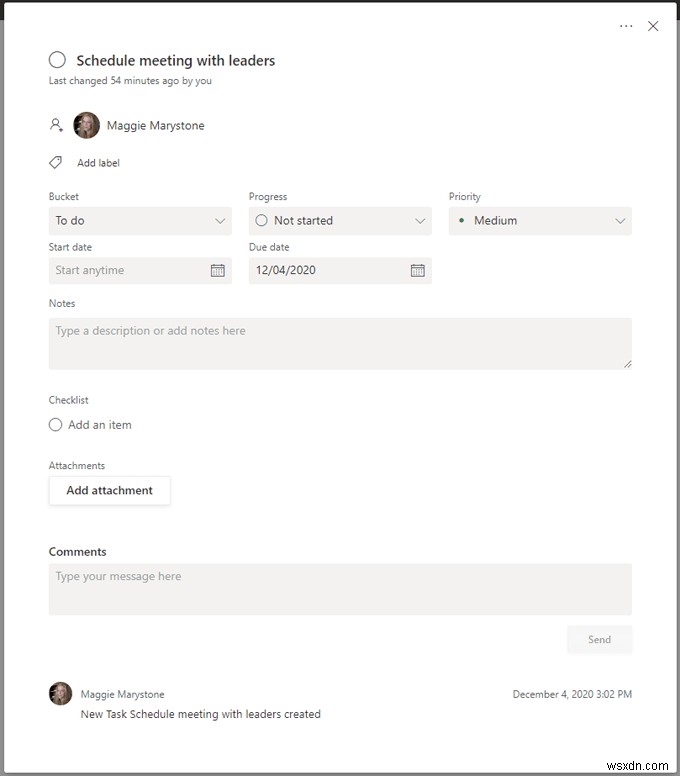680x776 pixels.
Task: Click the 'Last changed 54 minutes ago by you' text
Action: pos(130,81)
